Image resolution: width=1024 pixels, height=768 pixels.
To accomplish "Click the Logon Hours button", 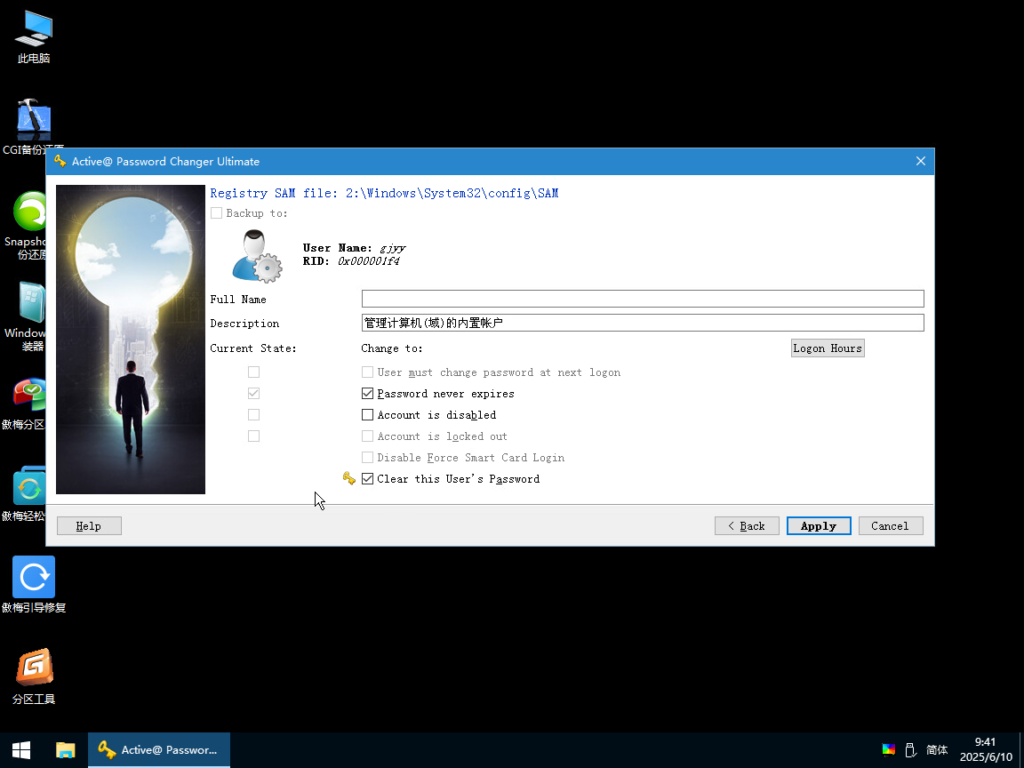I will click(x=827, y=348).
